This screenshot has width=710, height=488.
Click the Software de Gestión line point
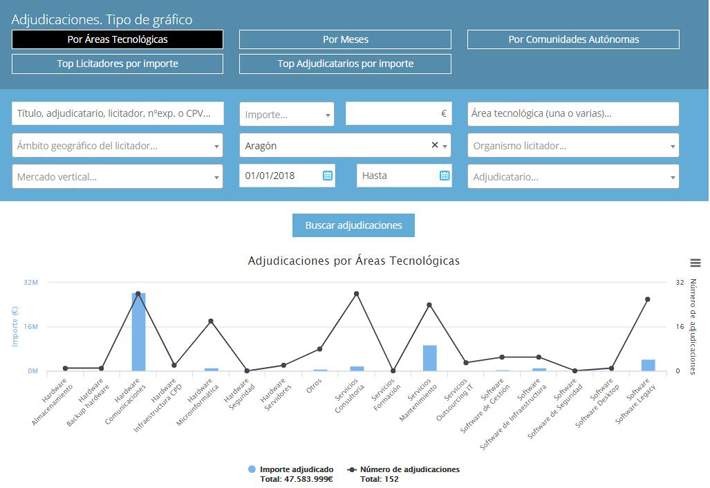click(502, 357)
